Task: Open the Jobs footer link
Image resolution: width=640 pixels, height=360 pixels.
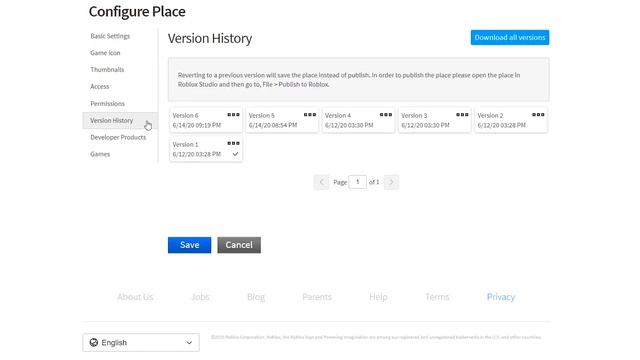Action: coord(200,297)
